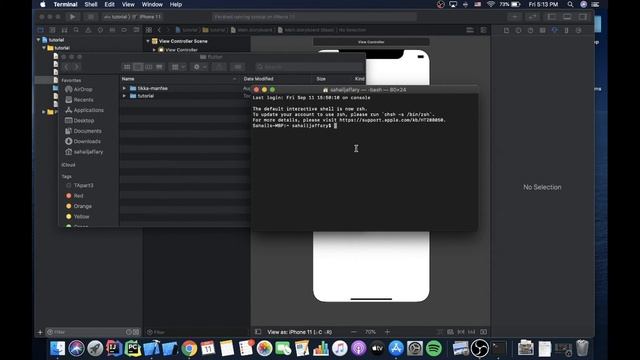Image resolution: width=640 pixels, height=360 pixels.
Task: Open Google Chrome from the Dock
Action: [x=189, y=348]
